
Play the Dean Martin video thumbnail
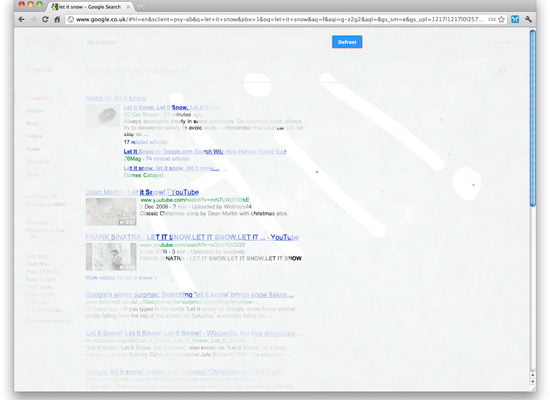click(111, 212)
